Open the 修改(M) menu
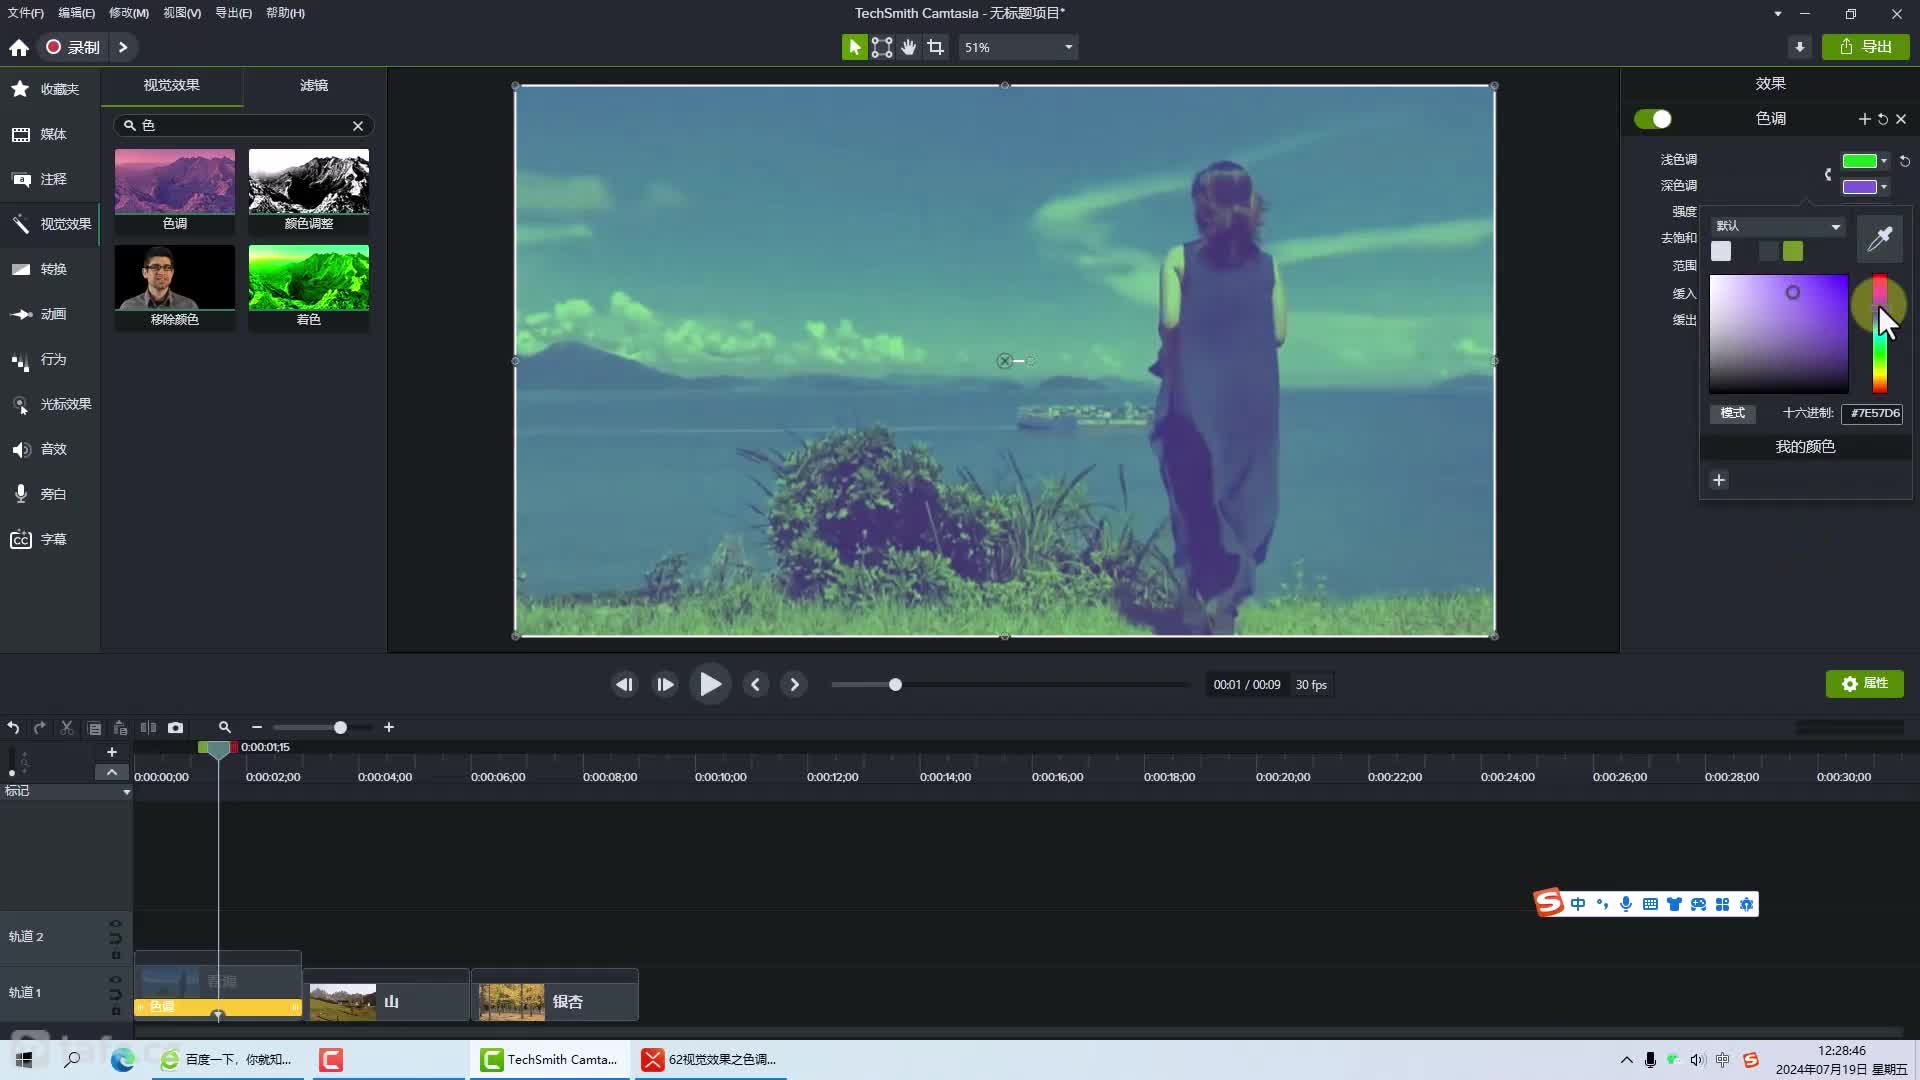 point(129,13)
